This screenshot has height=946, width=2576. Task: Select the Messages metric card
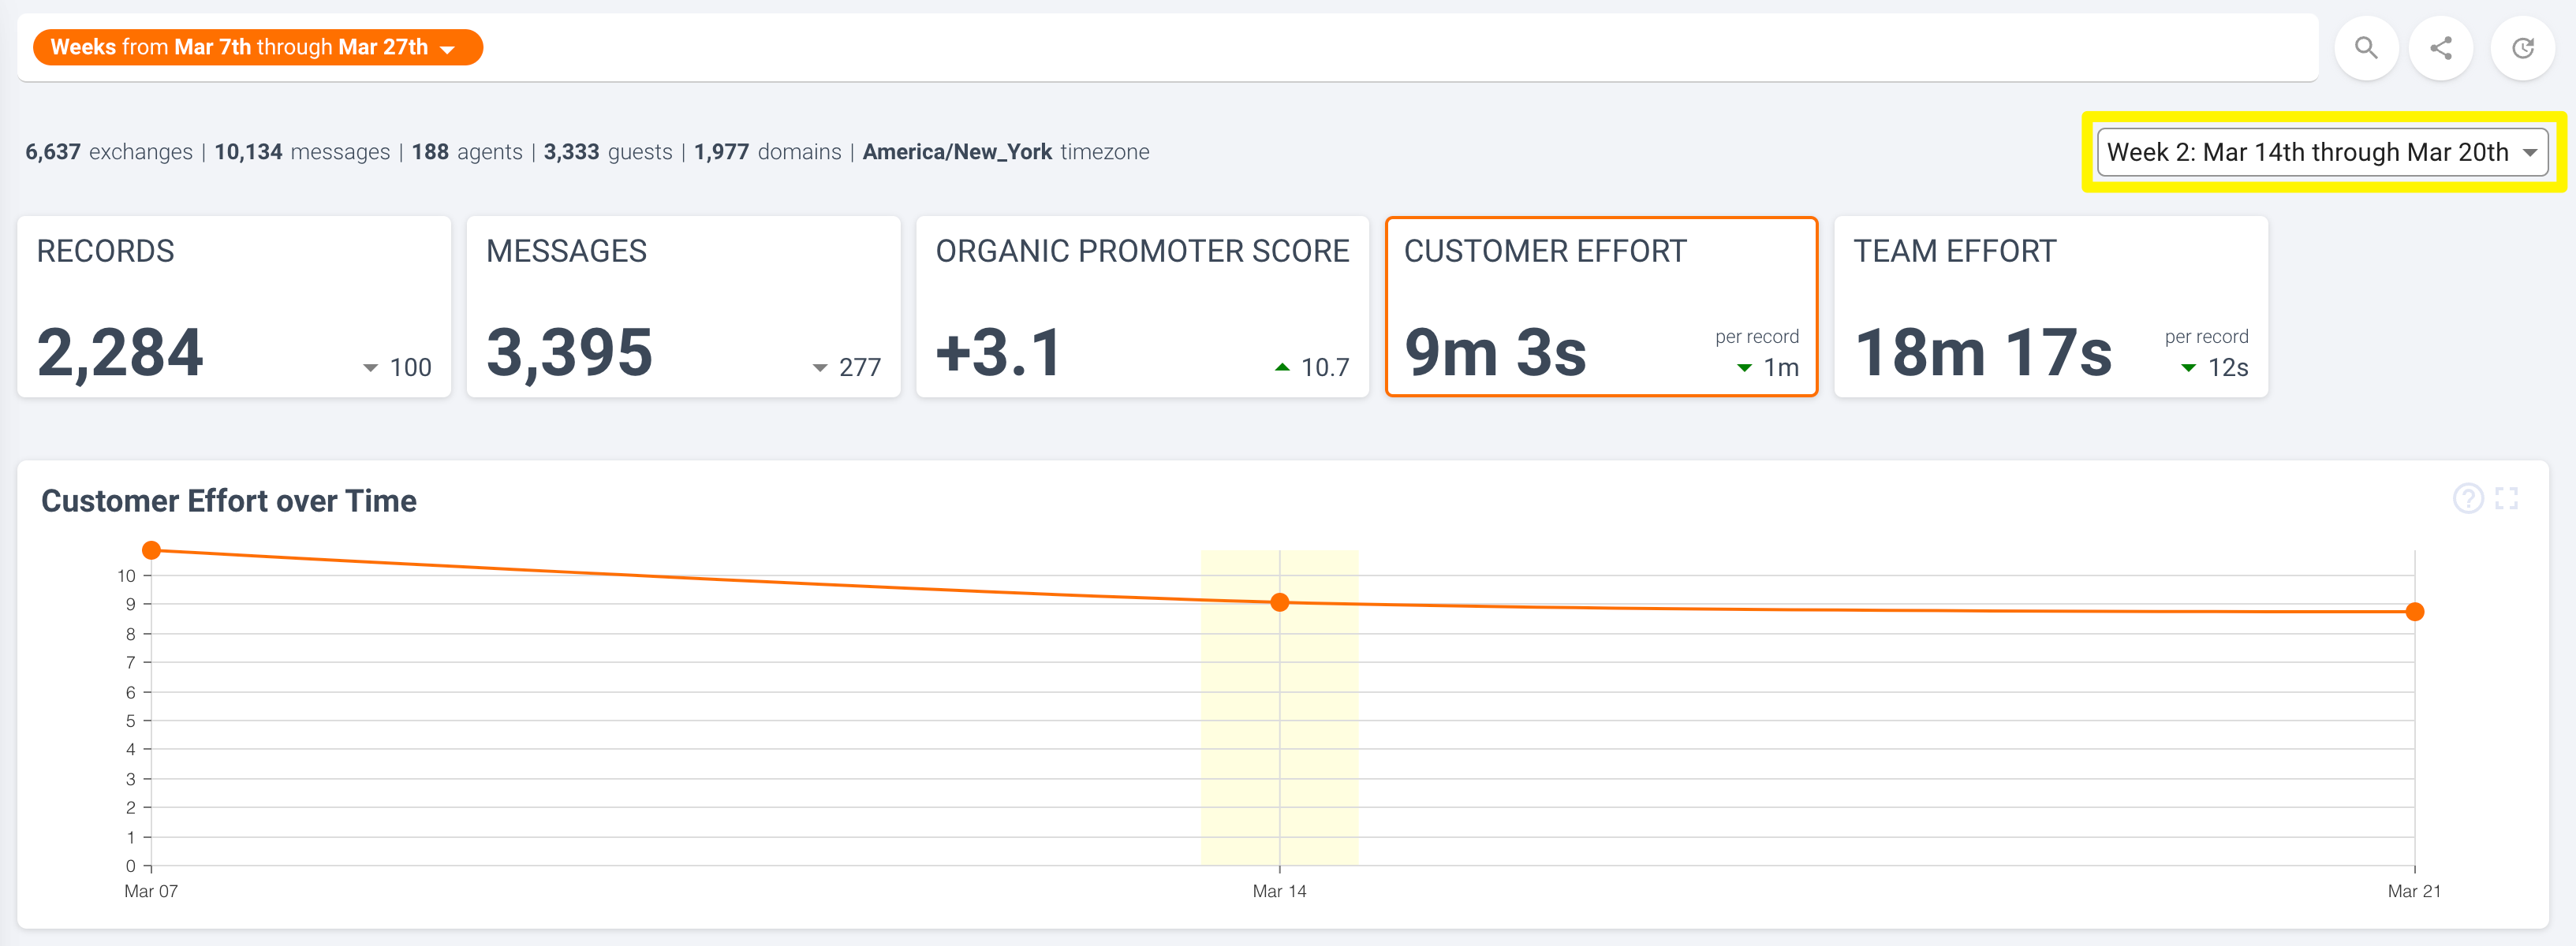pos(683,306)
